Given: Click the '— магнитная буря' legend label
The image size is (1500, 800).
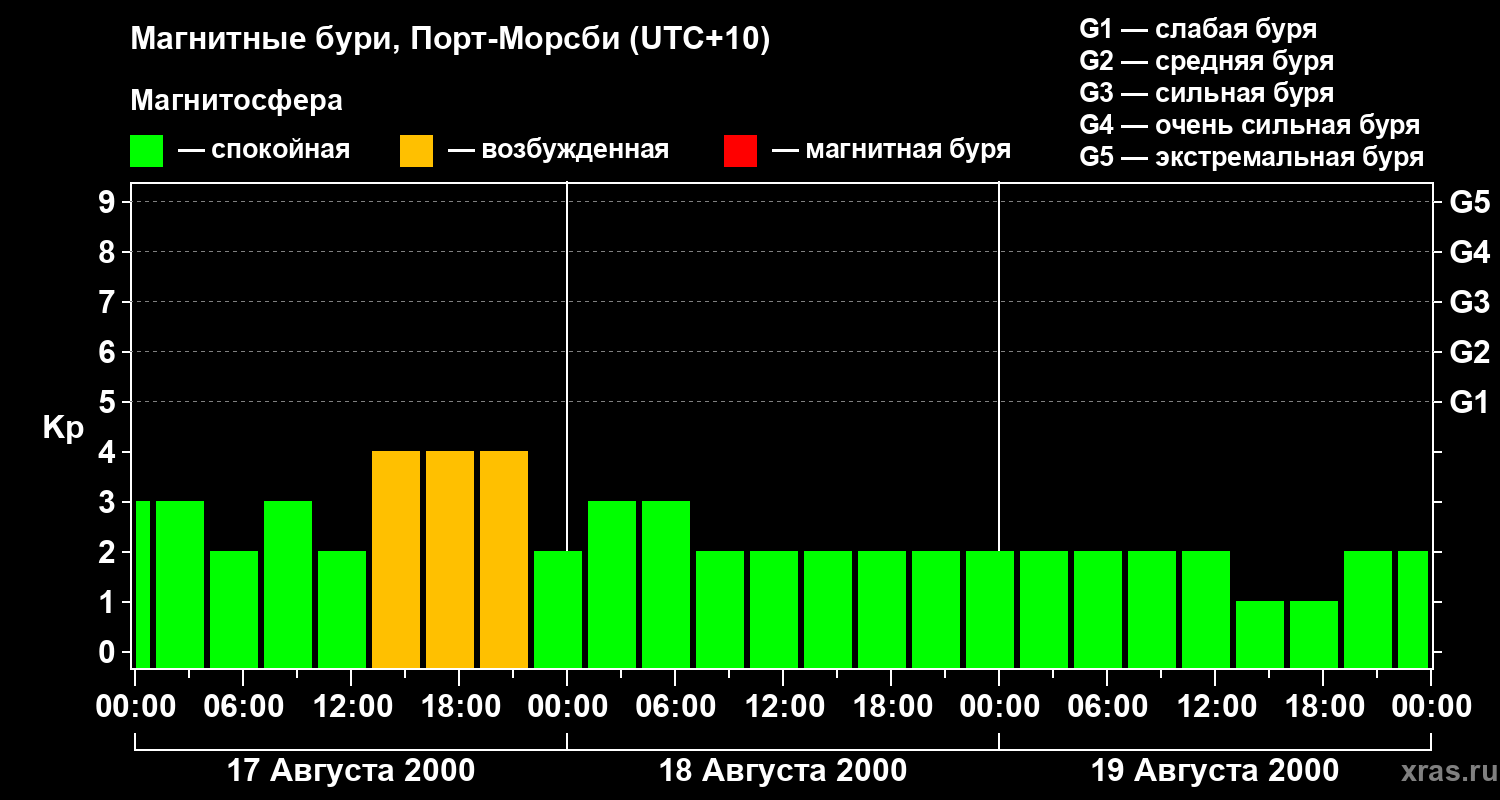Looking at the screenshot, I should coord(891,150).
